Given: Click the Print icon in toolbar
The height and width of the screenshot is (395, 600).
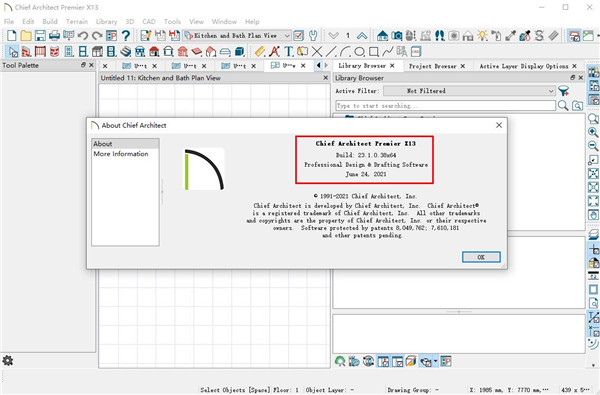Looking at the screenshot, I should (54, 36).
